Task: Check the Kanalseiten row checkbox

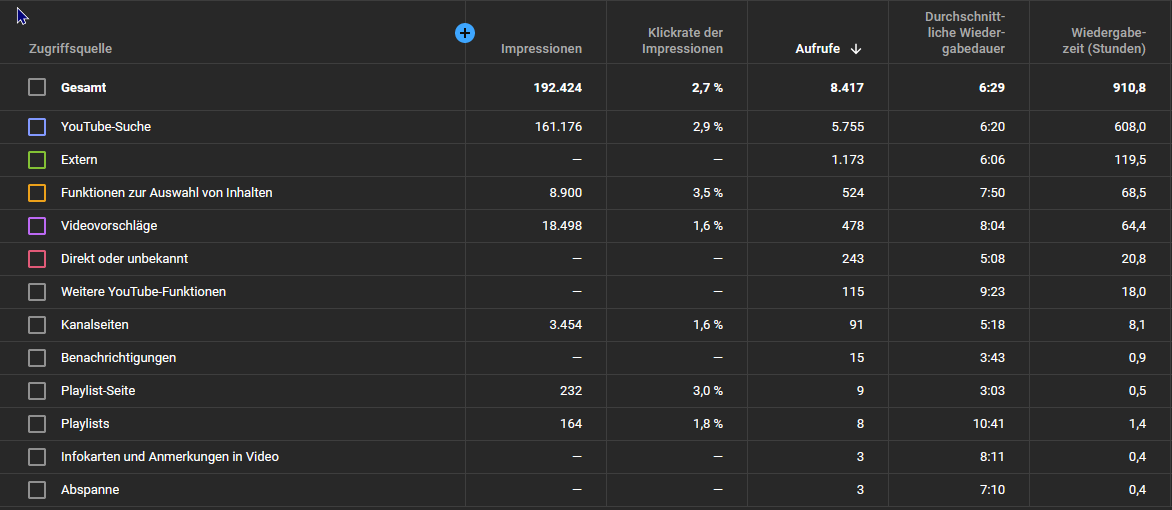Action: pyautogui.click(x=37, y=325)
